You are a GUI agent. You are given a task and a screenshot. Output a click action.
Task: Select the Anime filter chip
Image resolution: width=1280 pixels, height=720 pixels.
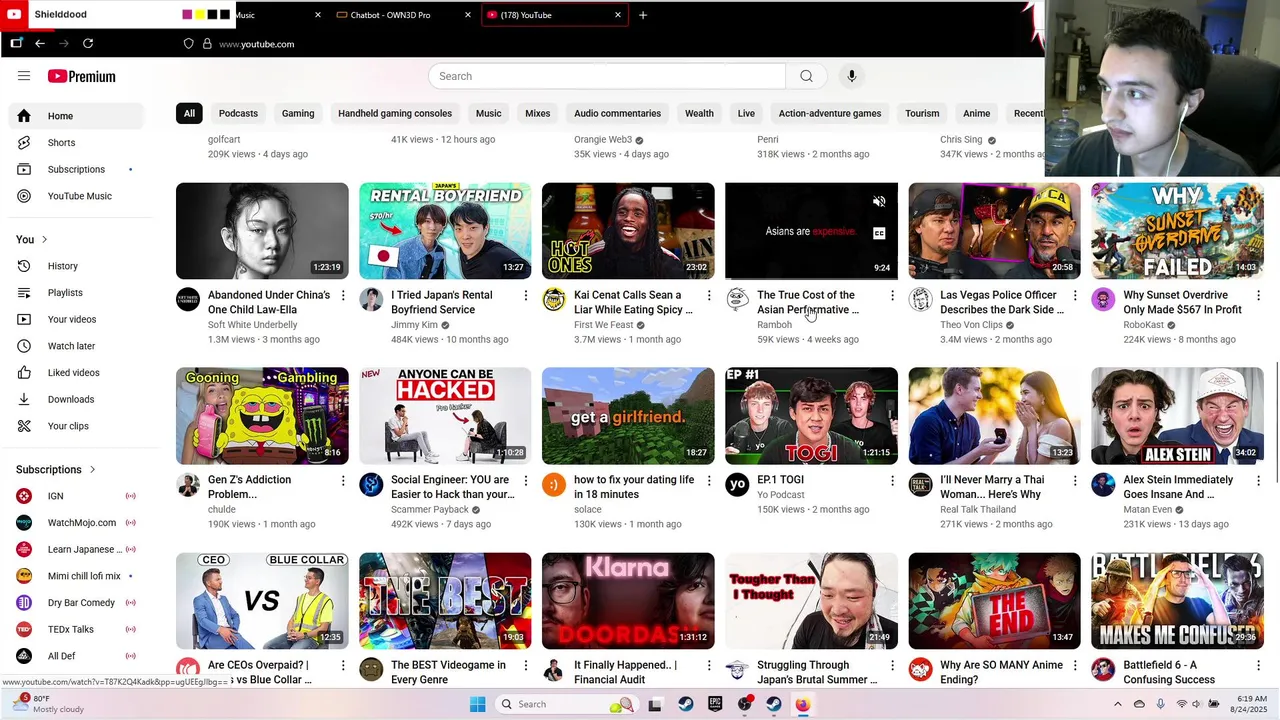[x=976, y=113]
